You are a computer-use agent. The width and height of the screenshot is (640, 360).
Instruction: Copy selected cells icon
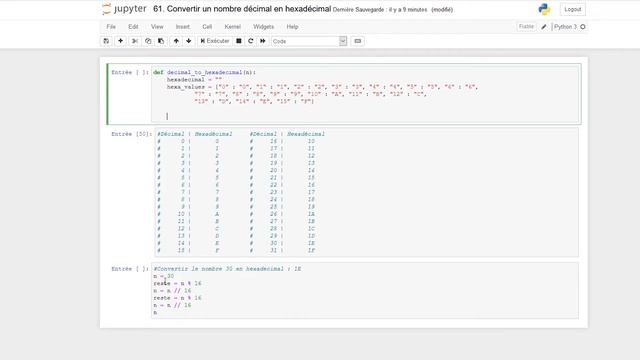pos(148,41)
